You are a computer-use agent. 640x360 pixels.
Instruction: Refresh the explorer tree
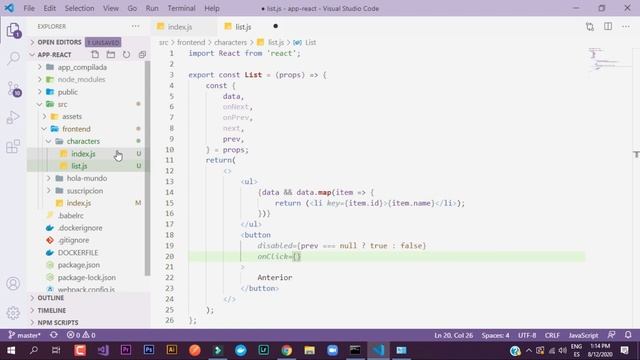(127, 54)
